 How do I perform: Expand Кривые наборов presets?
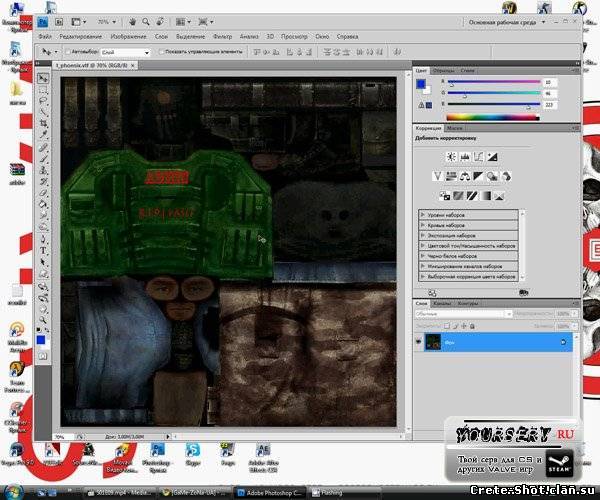[423, 225]
